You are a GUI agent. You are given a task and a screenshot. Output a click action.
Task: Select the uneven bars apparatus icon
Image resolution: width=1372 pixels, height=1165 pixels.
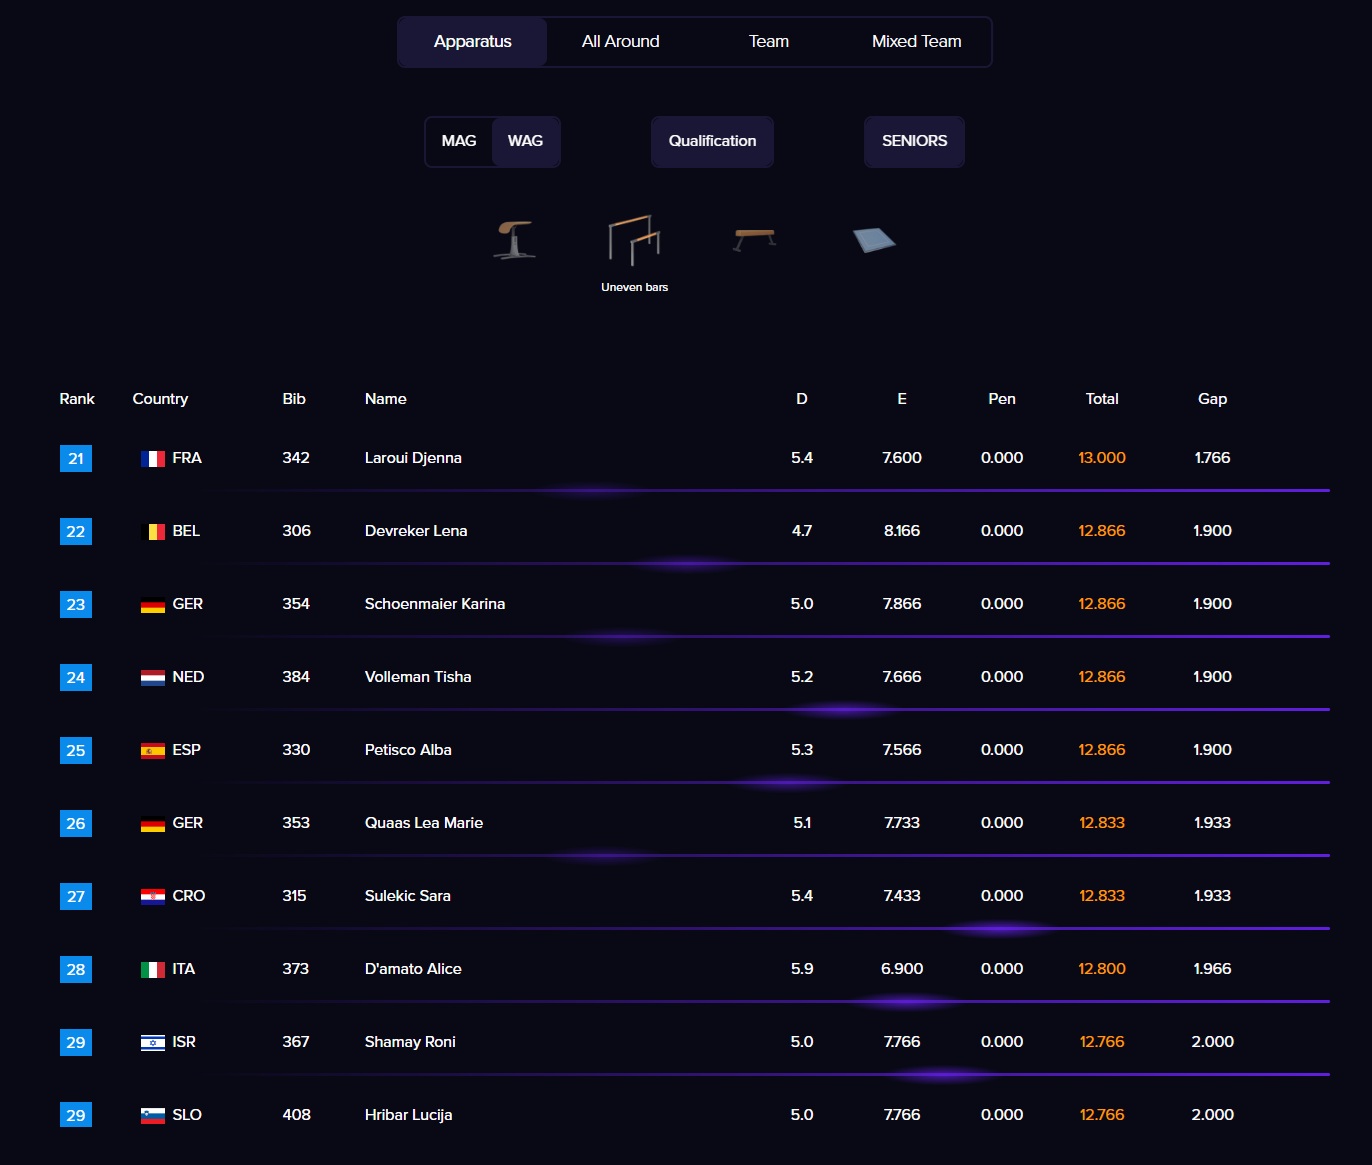pos(634,241)
